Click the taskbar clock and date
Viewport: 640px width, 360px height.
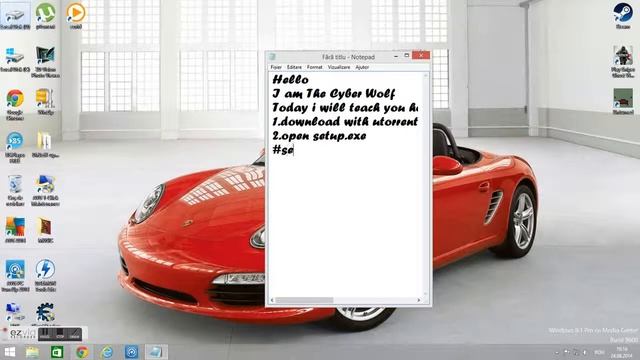[x=622, y=352]
